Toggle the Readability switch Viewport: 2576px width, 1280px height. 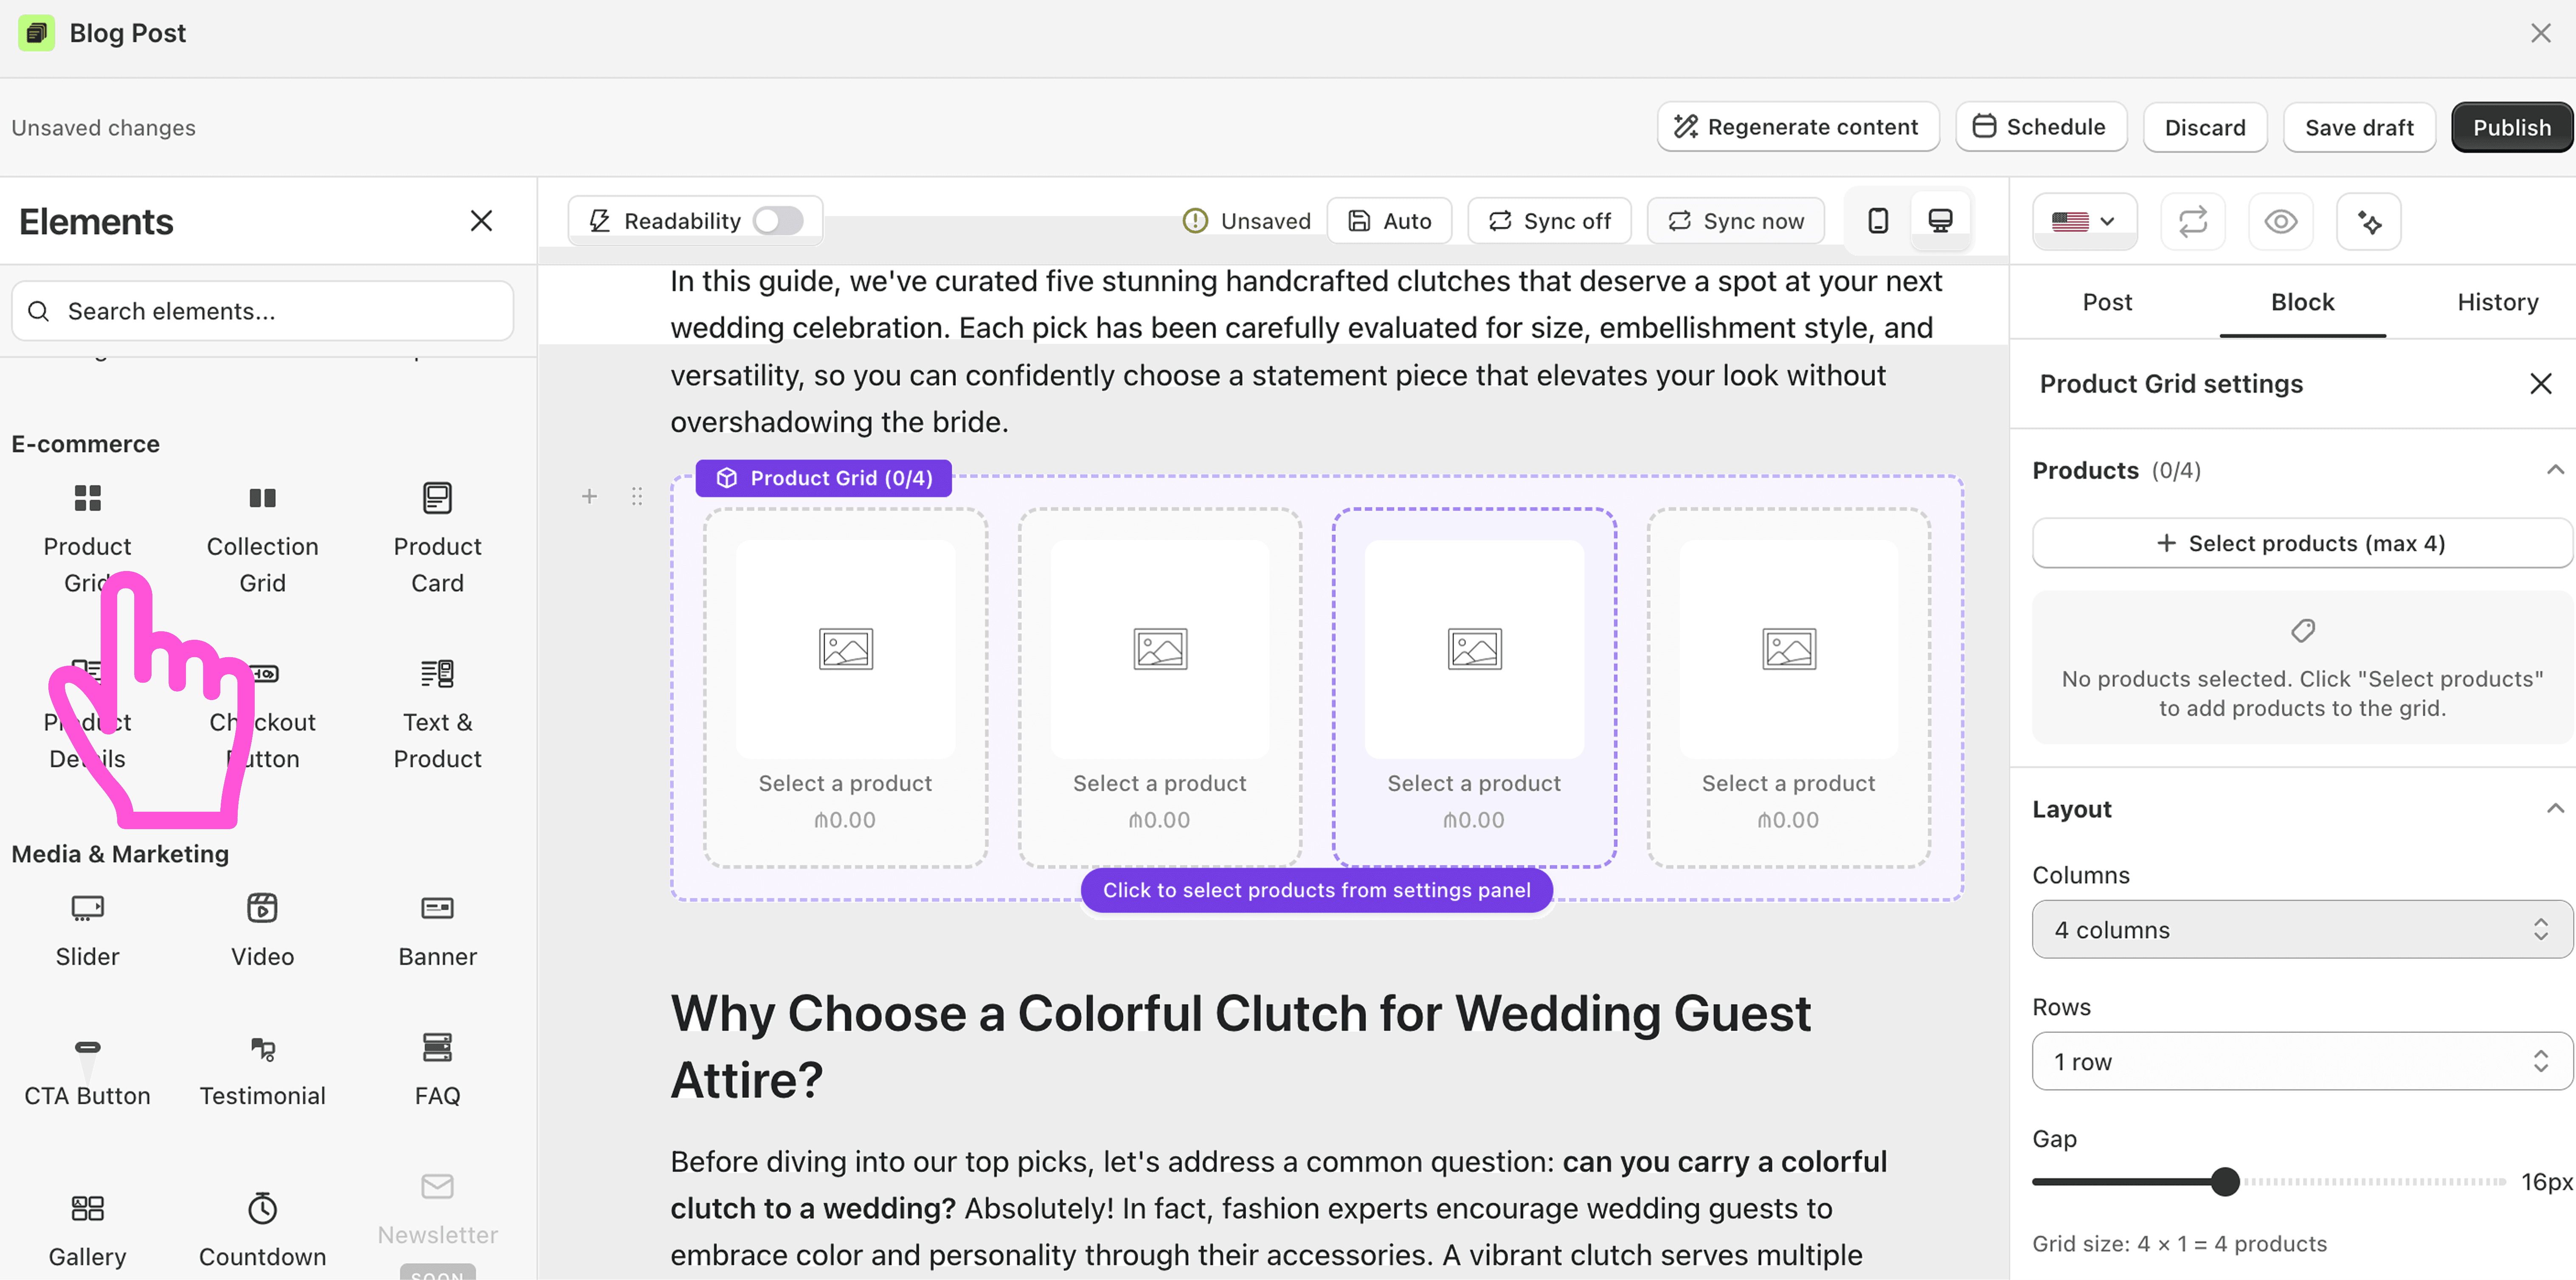[778, 221]
